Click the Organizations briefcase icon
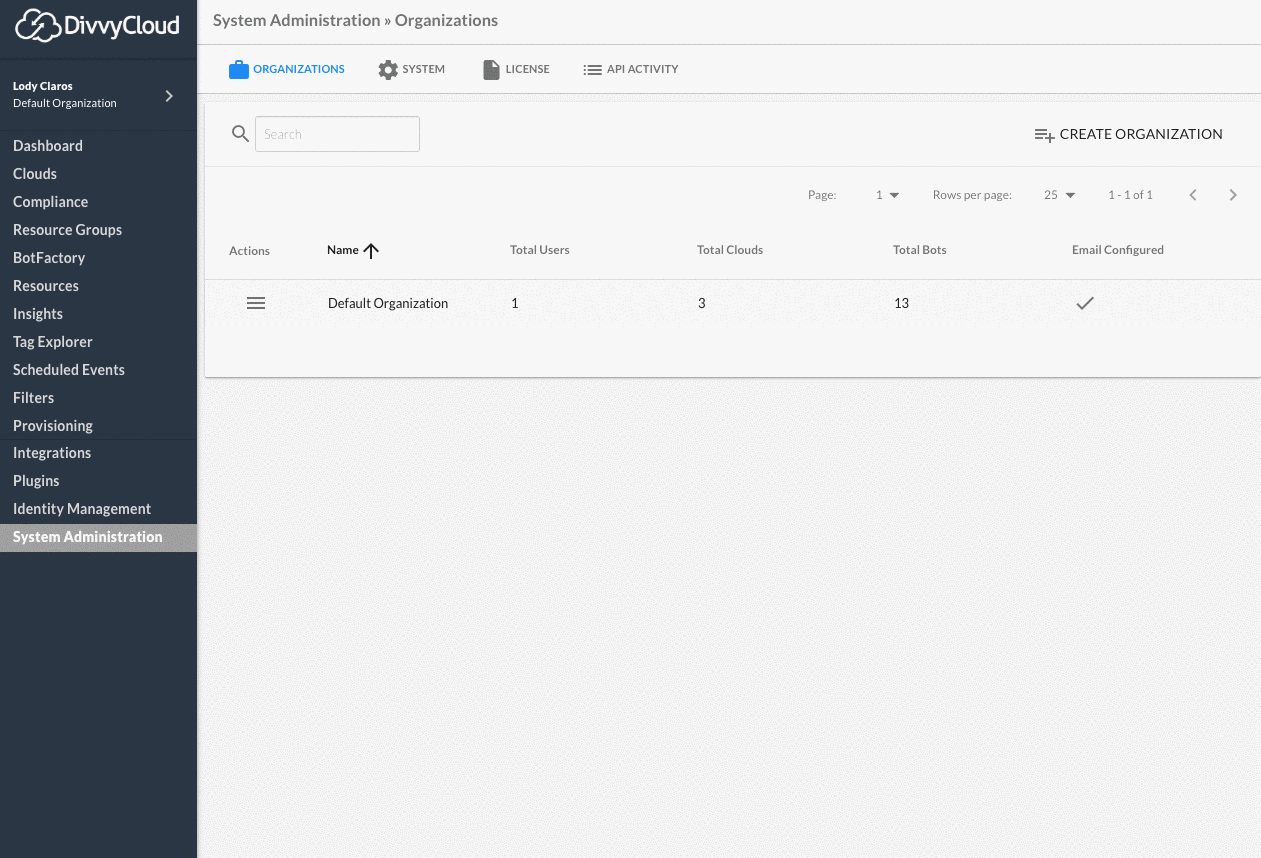 coord(238,70)
